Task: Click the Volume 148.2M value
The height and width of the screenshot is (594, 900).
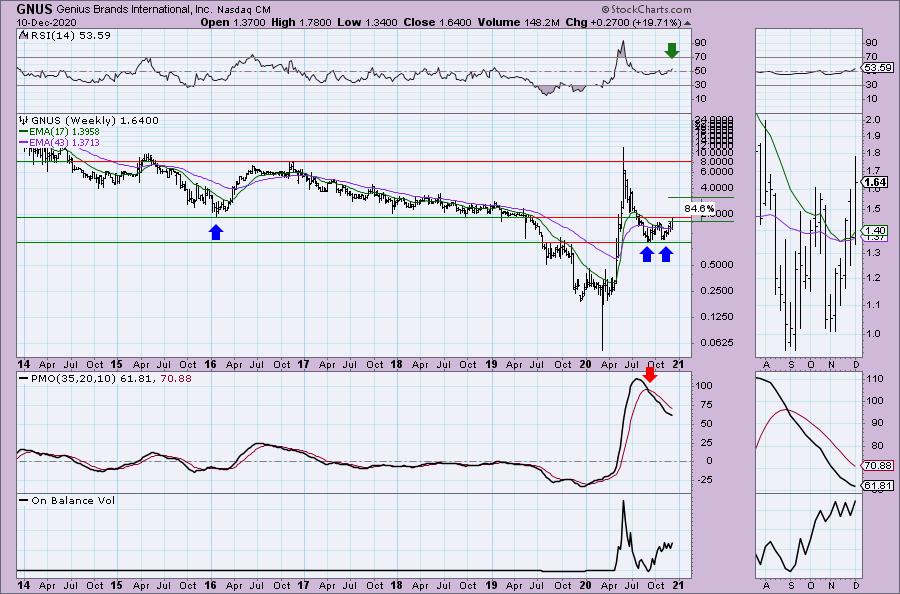Action: (x=518, y=22)
